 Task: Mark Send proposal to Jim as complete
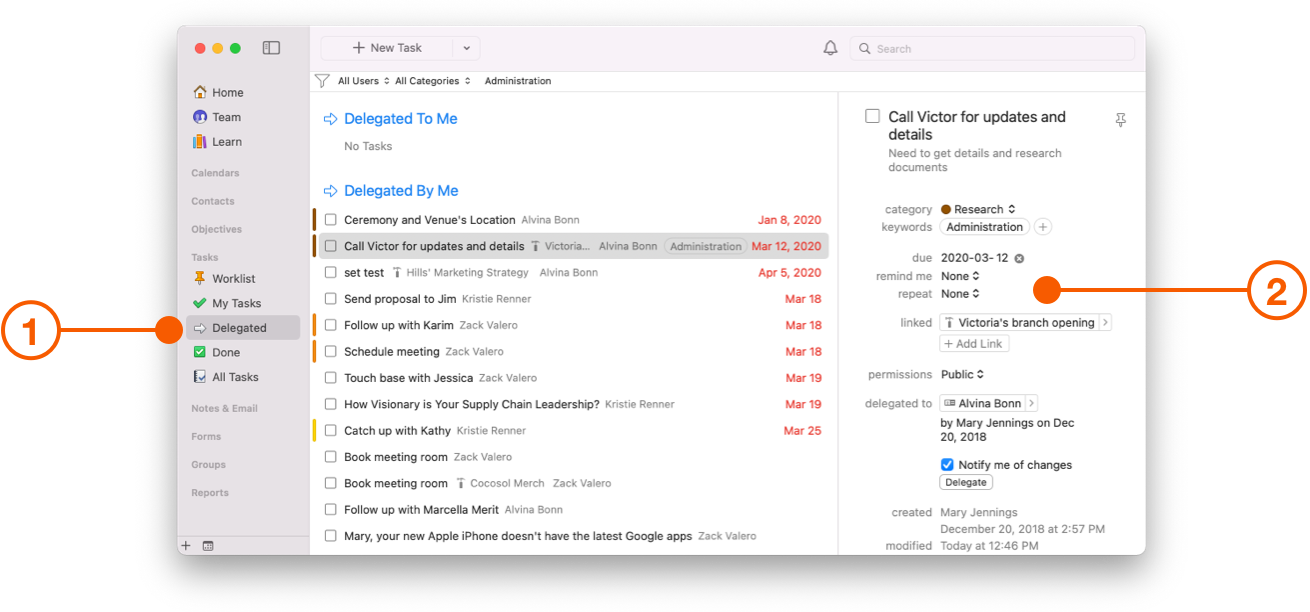tap(330, 298)
